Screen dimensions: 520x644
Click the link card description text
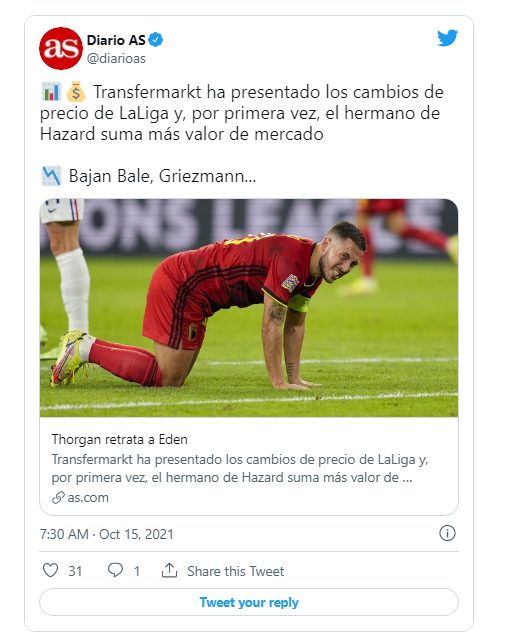pyautogui.click(x=240, y=468)
